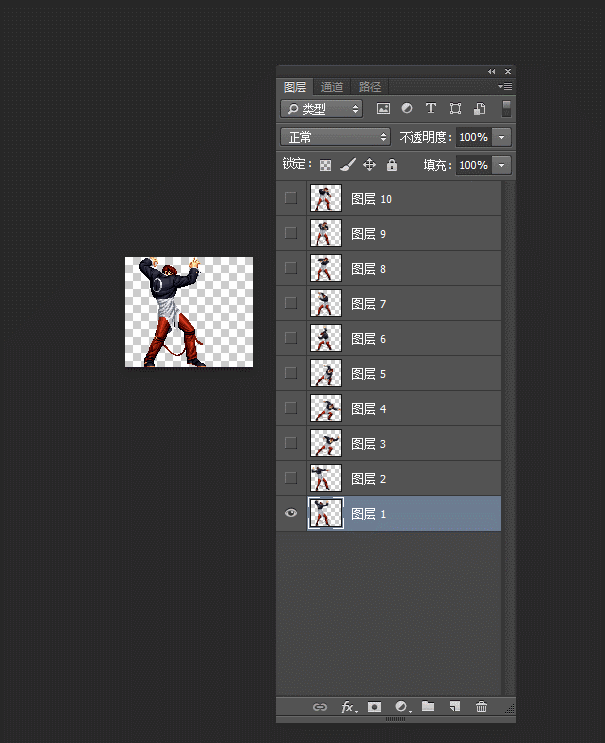
Task: Collapse the panel with double arrows
Action: pyautogui.click(x=491, y=72)
